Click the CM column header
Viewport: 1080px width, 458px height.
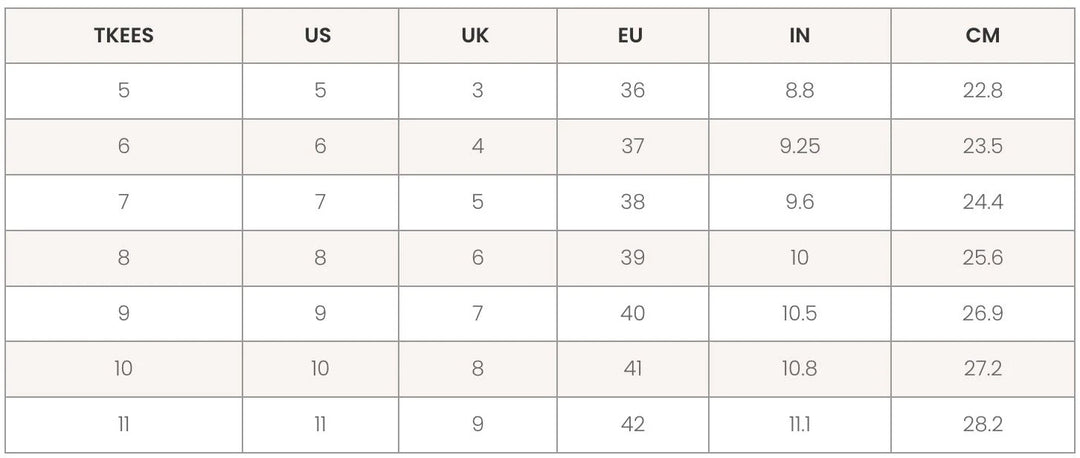tap(983, 36)
